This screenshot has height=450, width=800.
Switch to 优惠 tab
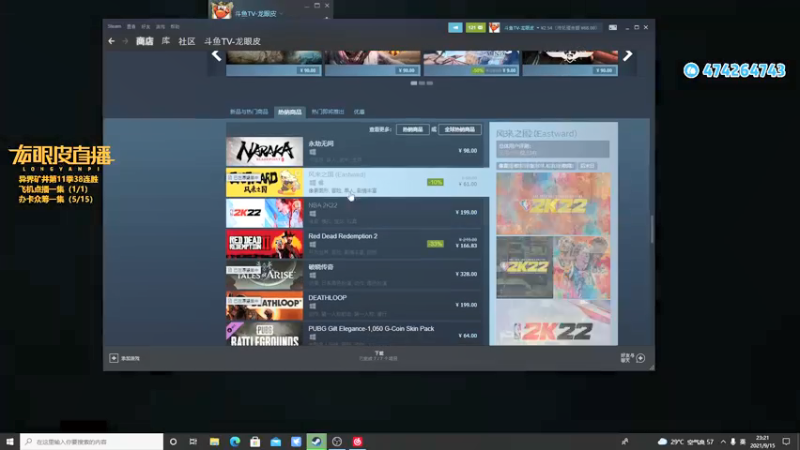359,112
